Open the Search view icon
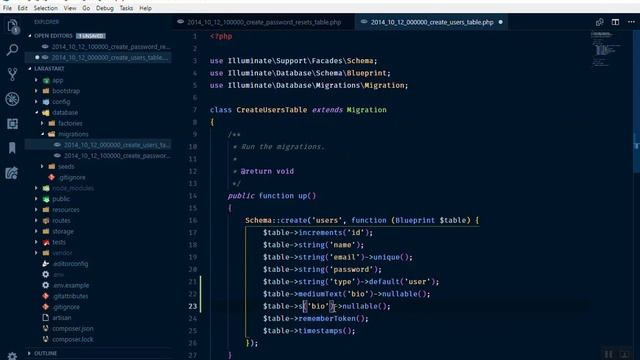640x360 pixels. [12, 50]
